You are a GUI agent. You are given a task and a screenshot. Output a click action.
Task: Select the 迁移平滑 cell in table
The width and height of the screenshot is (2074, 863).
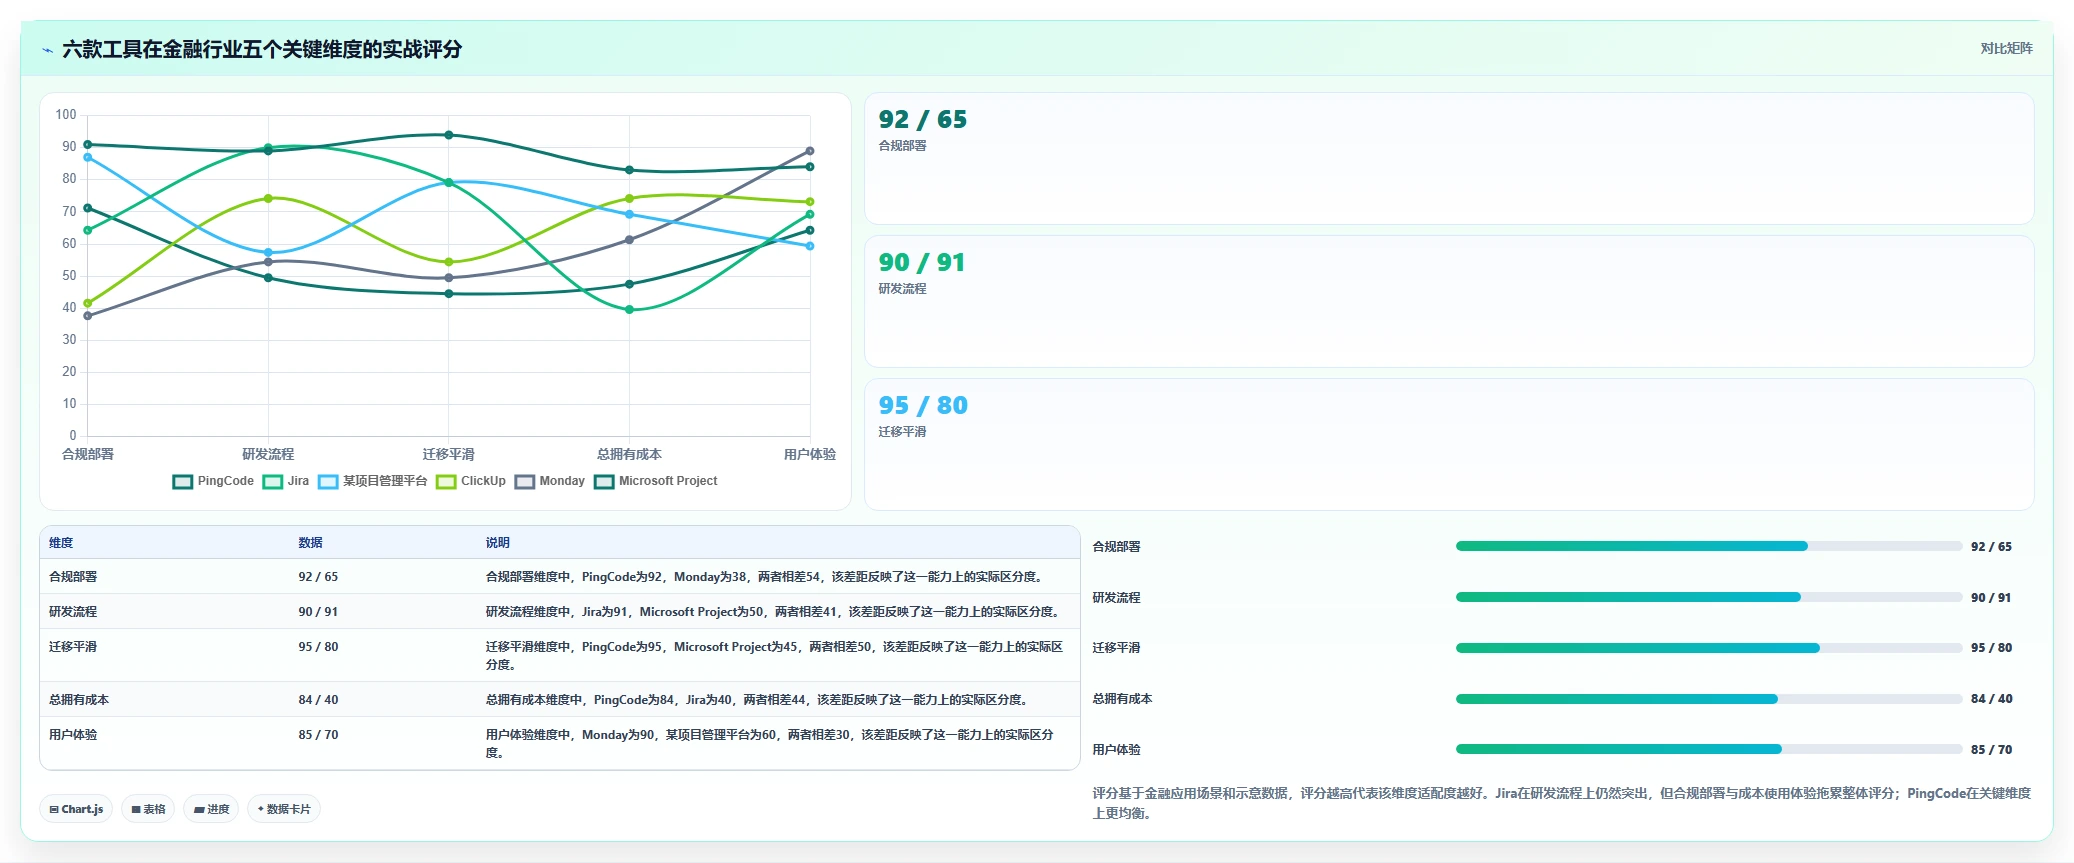pyautogui.click(x=73, y=647)
